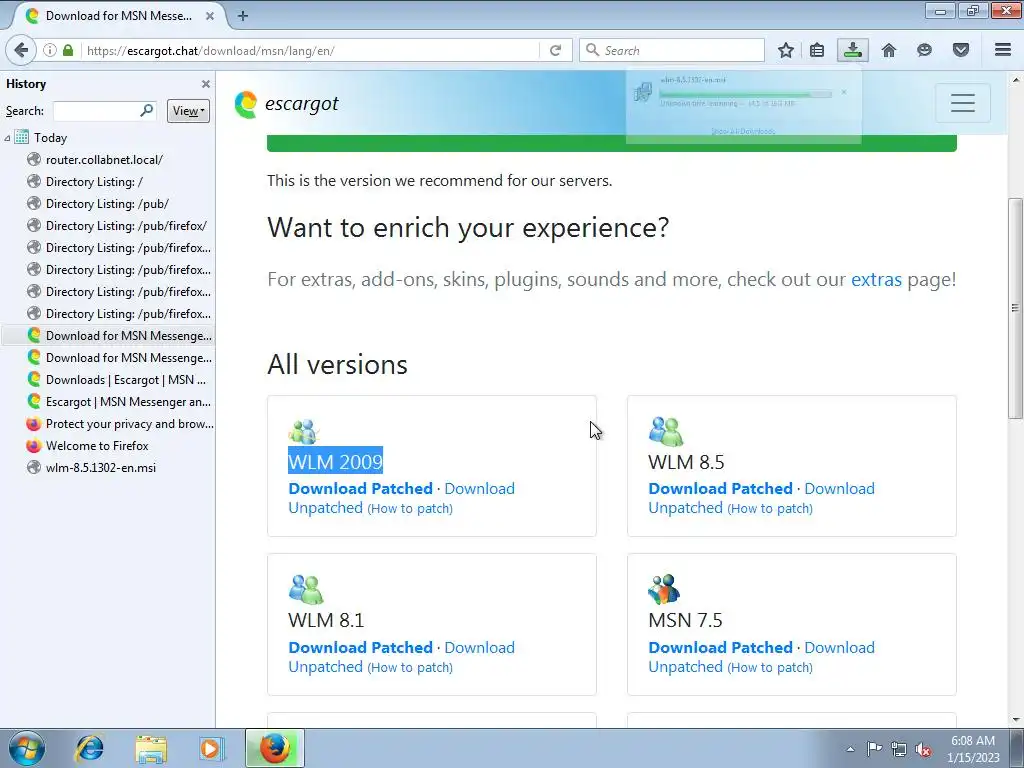
Task: Select Download for MSN Messenger tab
Action: coord(118,16)
